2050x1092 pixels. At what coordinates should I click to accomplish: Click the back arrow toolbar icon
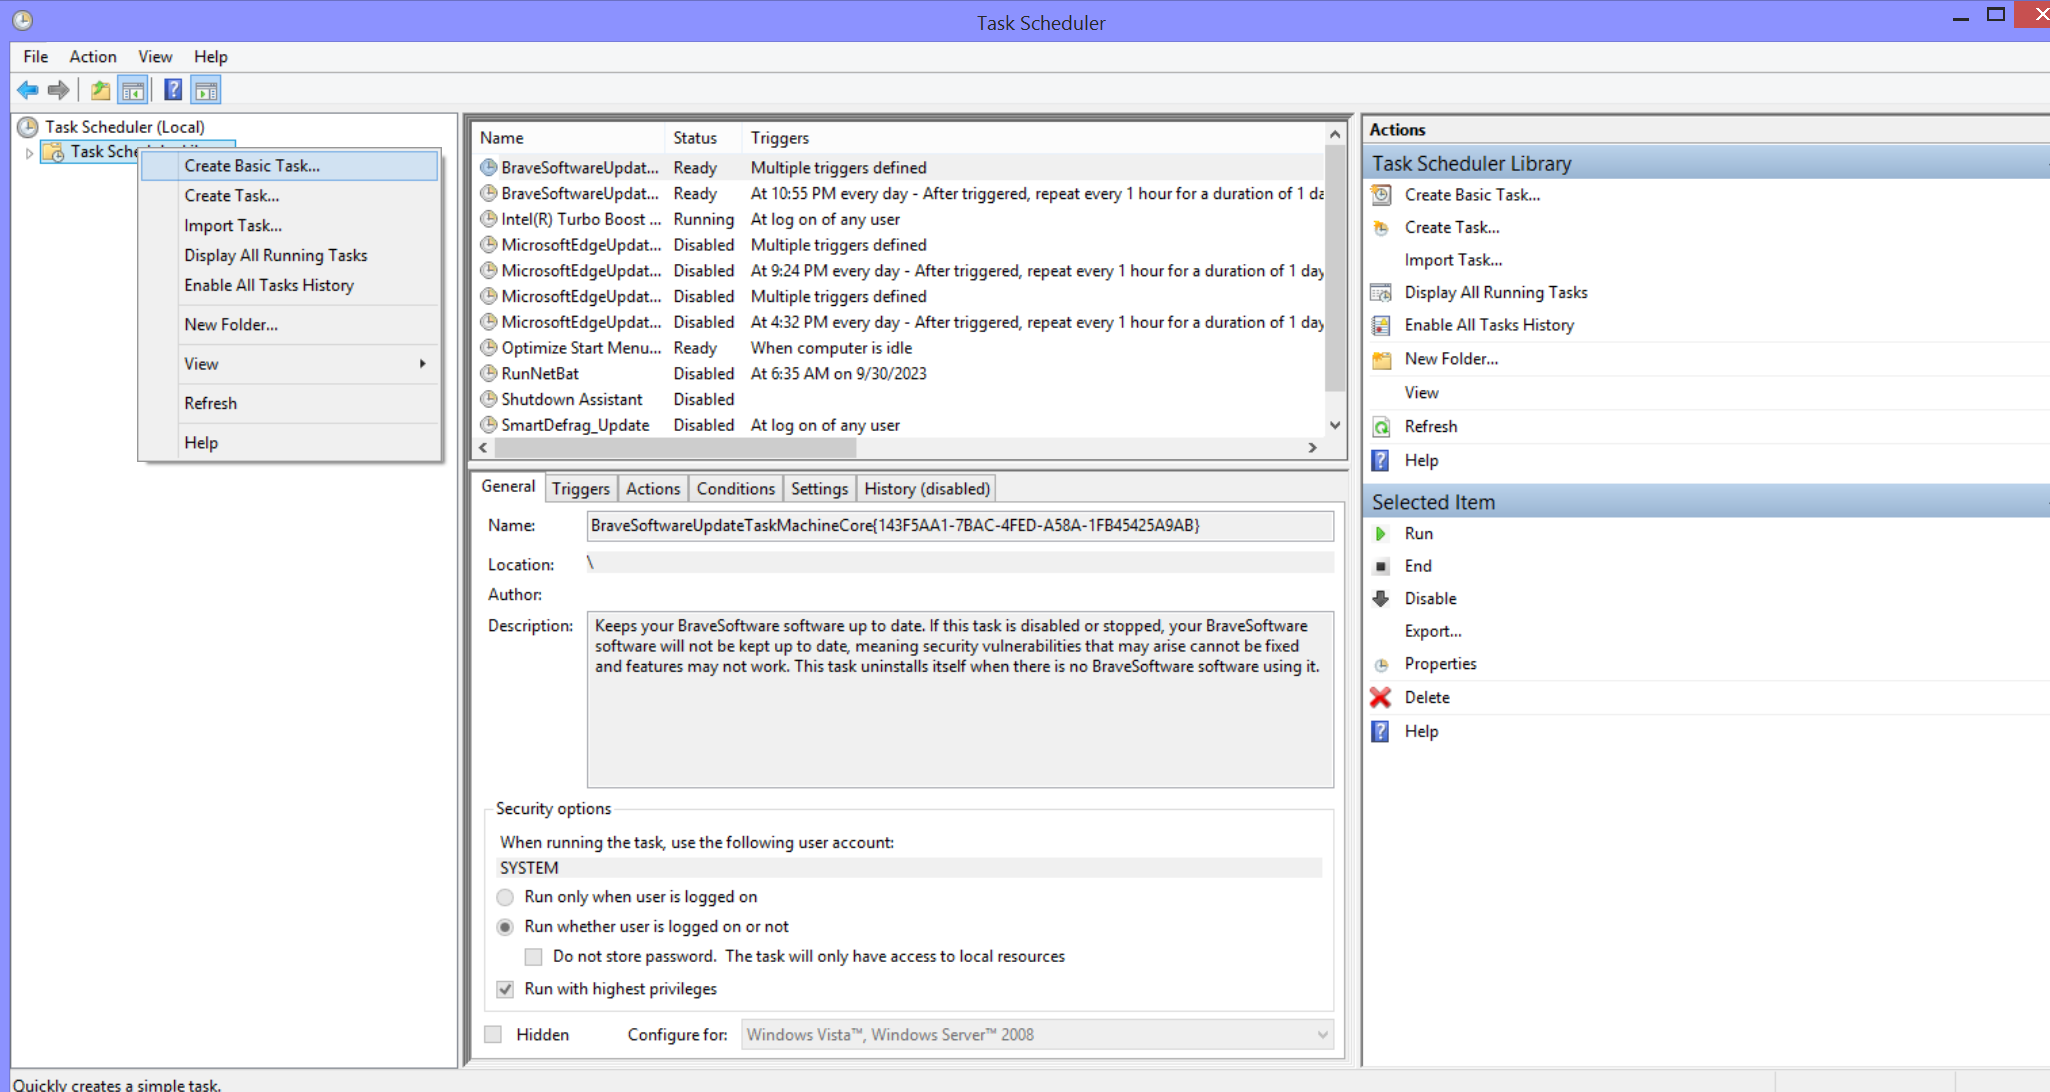pyautogui.click(x=27, y=90)
